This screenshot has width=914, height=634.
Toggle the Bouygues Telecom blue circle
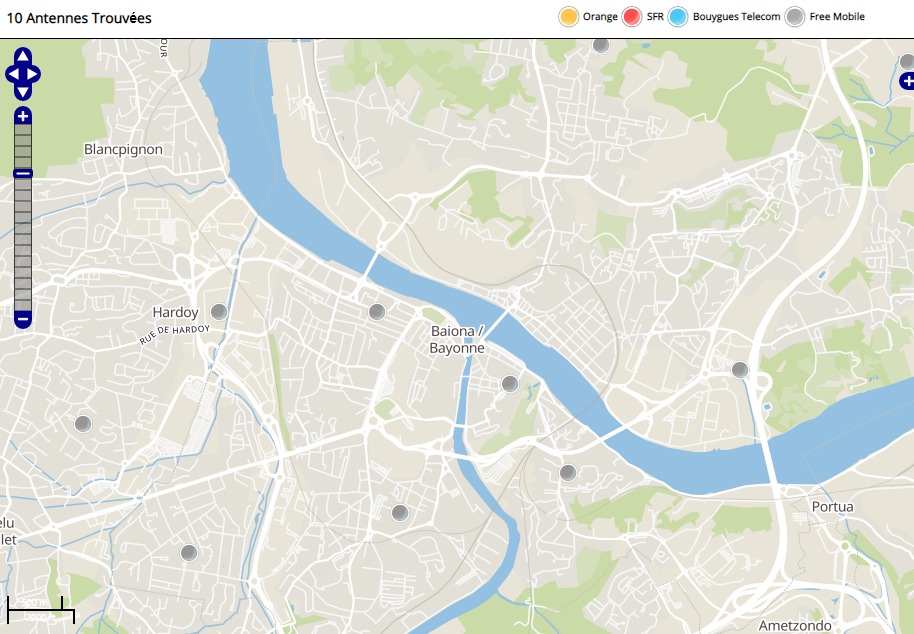tap(678, 17)
